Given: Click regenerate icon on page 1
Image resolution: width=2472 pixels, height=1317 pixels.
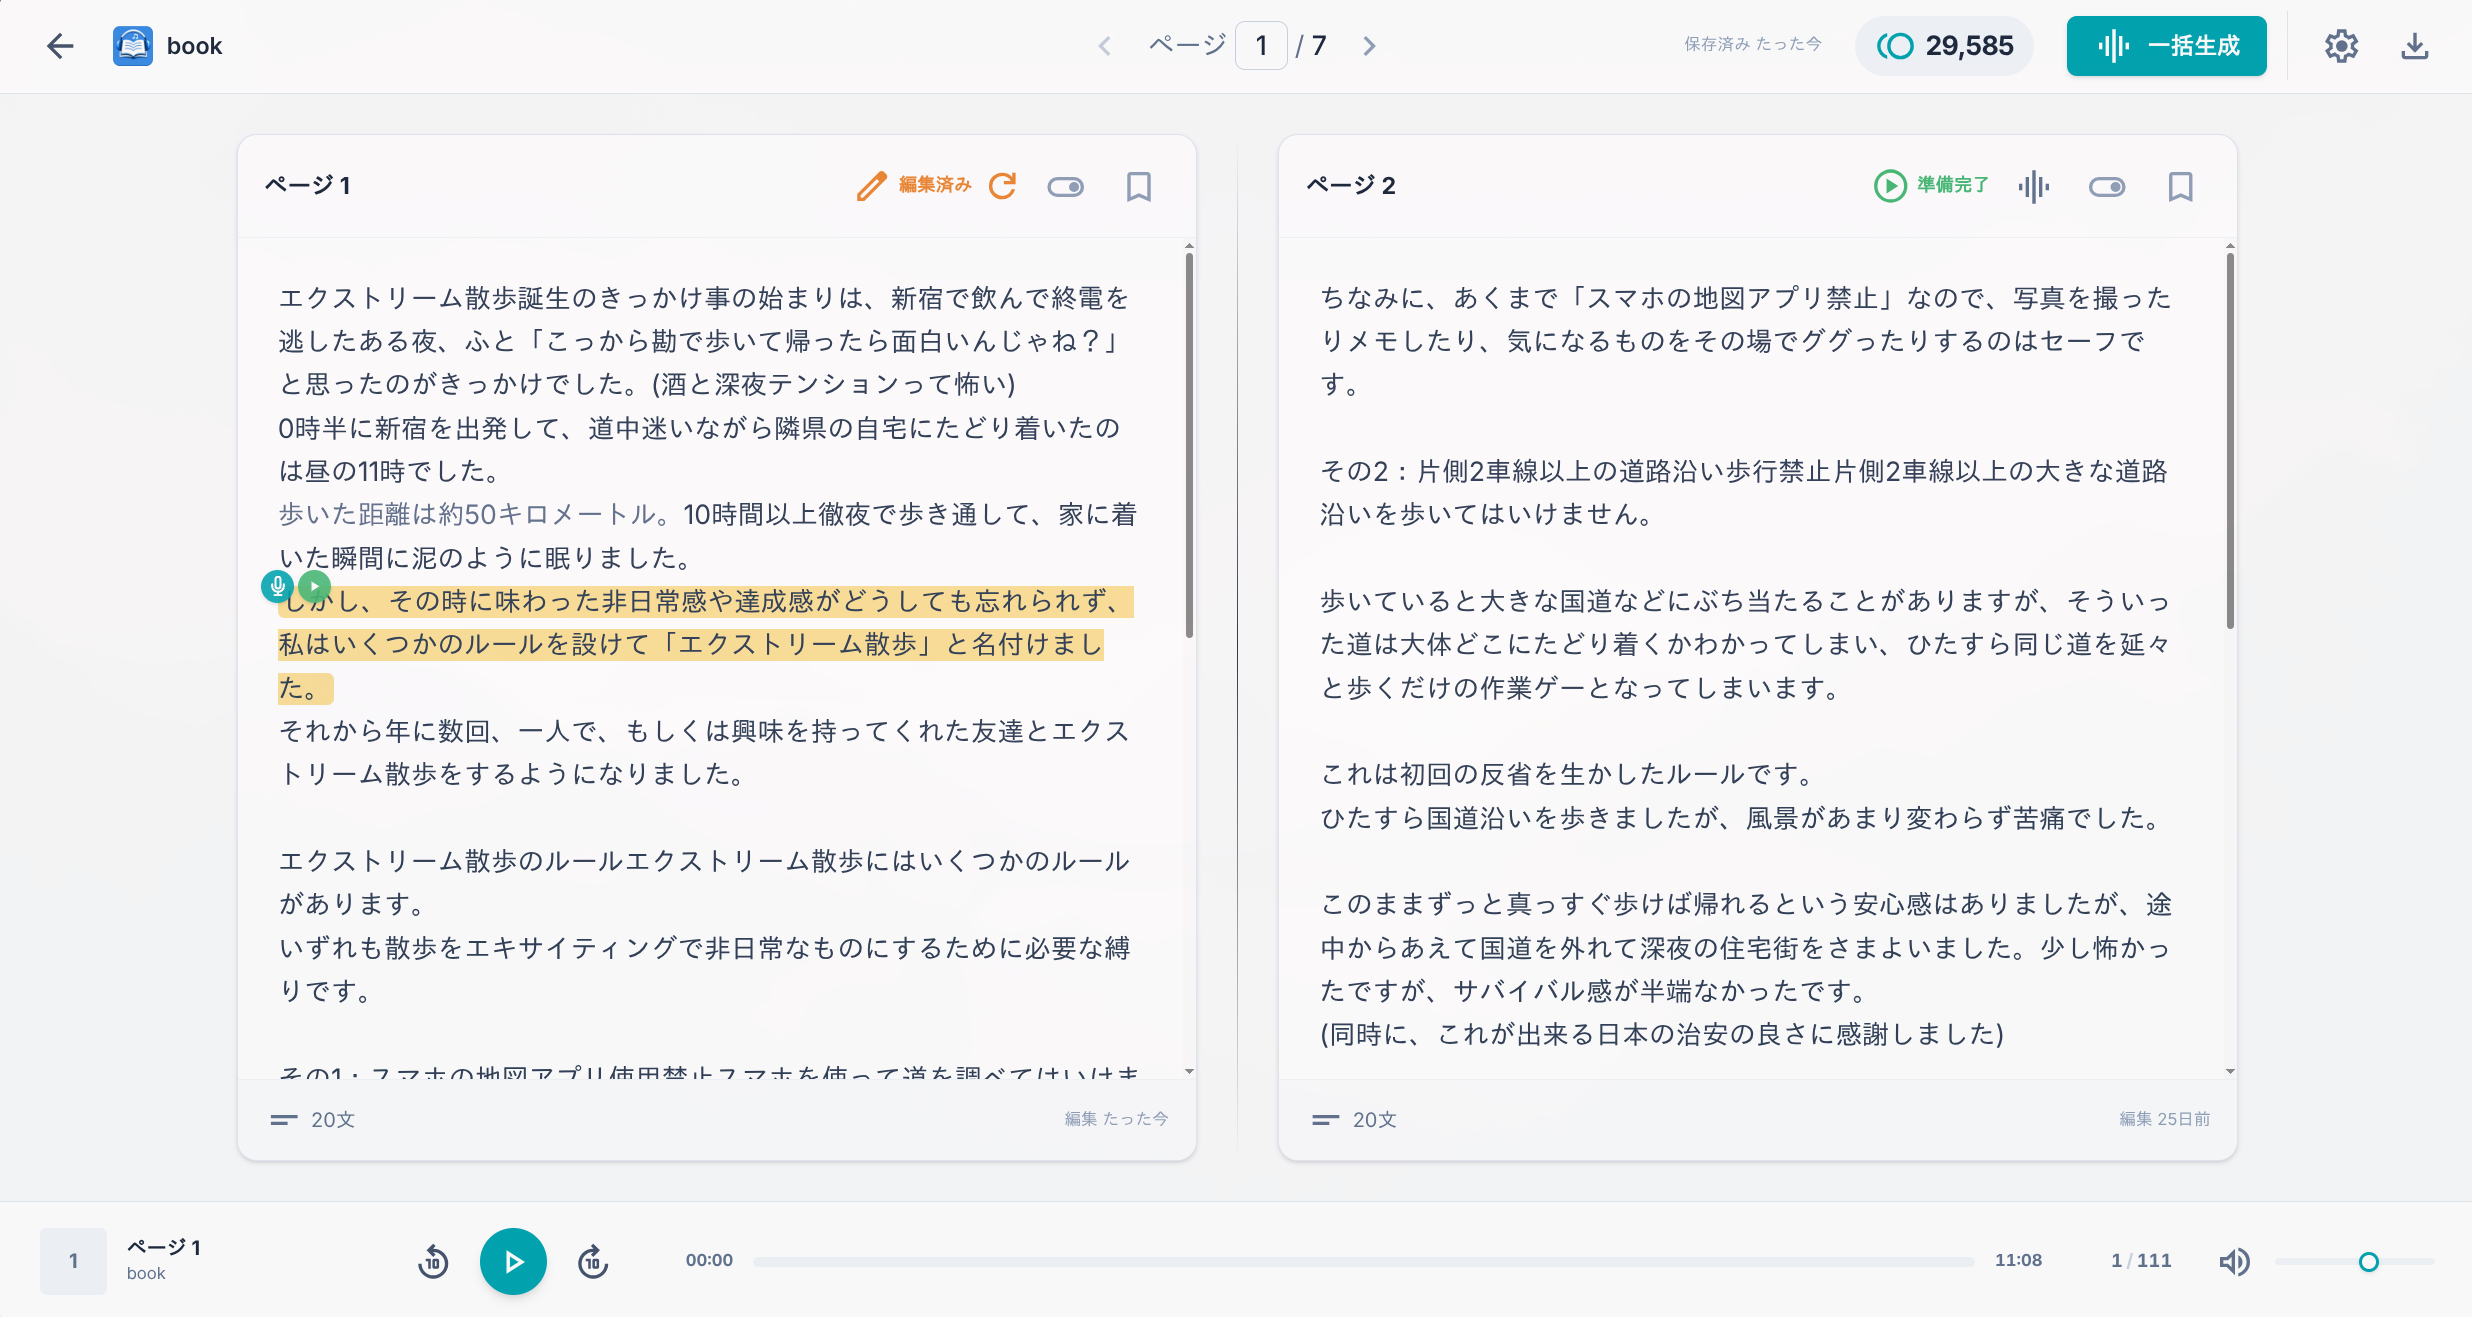Looking at the screenshot, I should 1002,186.
